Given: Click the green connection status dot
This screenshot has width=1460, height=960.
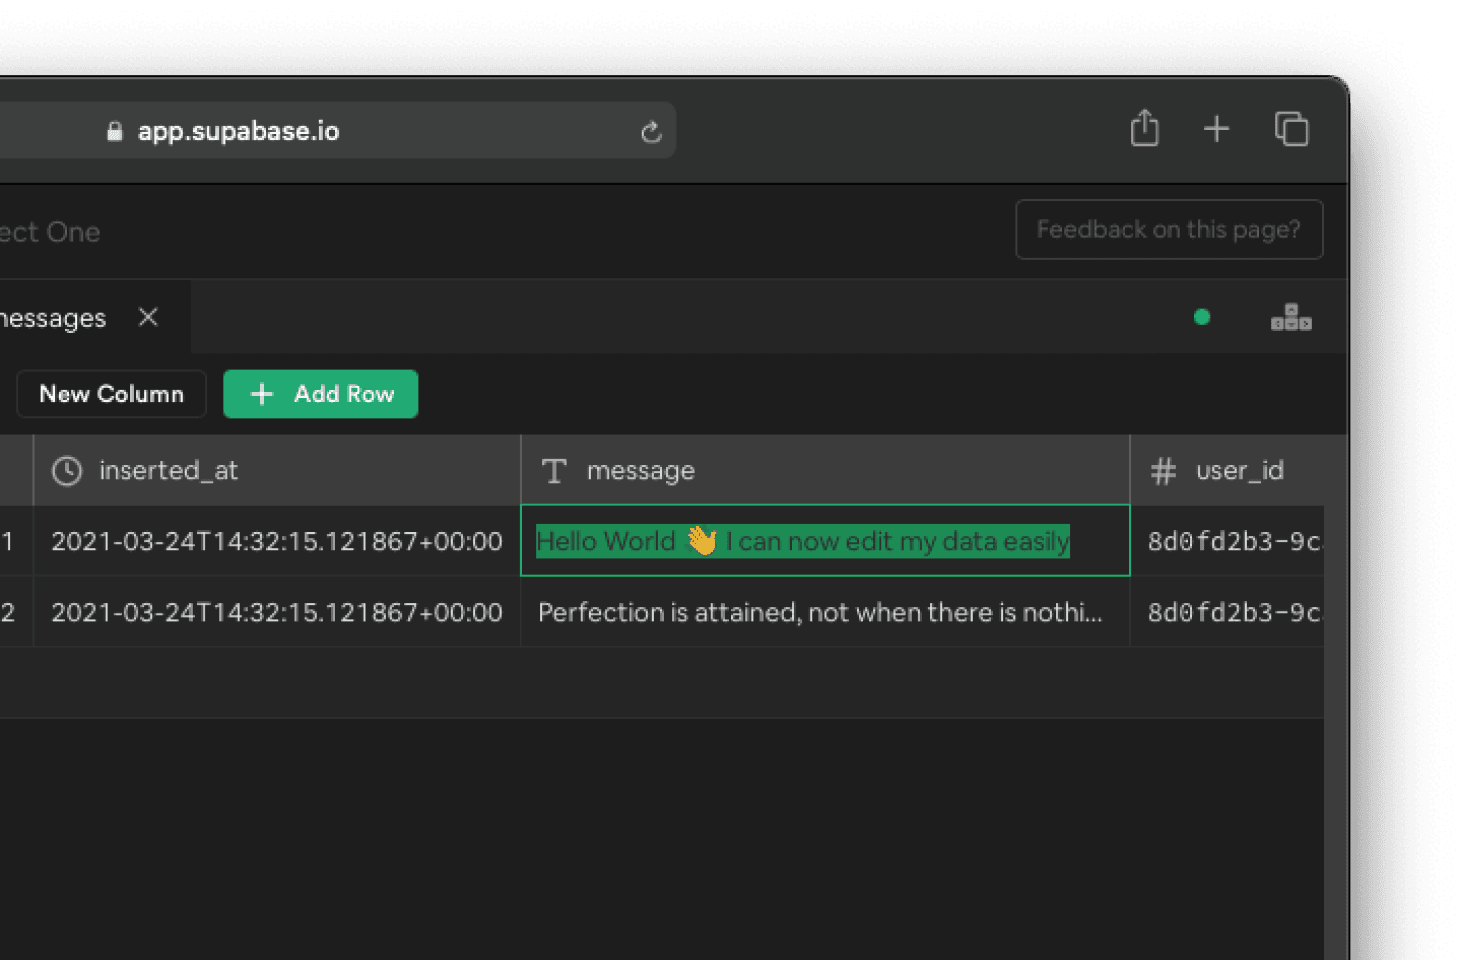Looking at the screenshot, I should click(x=1202, y=317).
